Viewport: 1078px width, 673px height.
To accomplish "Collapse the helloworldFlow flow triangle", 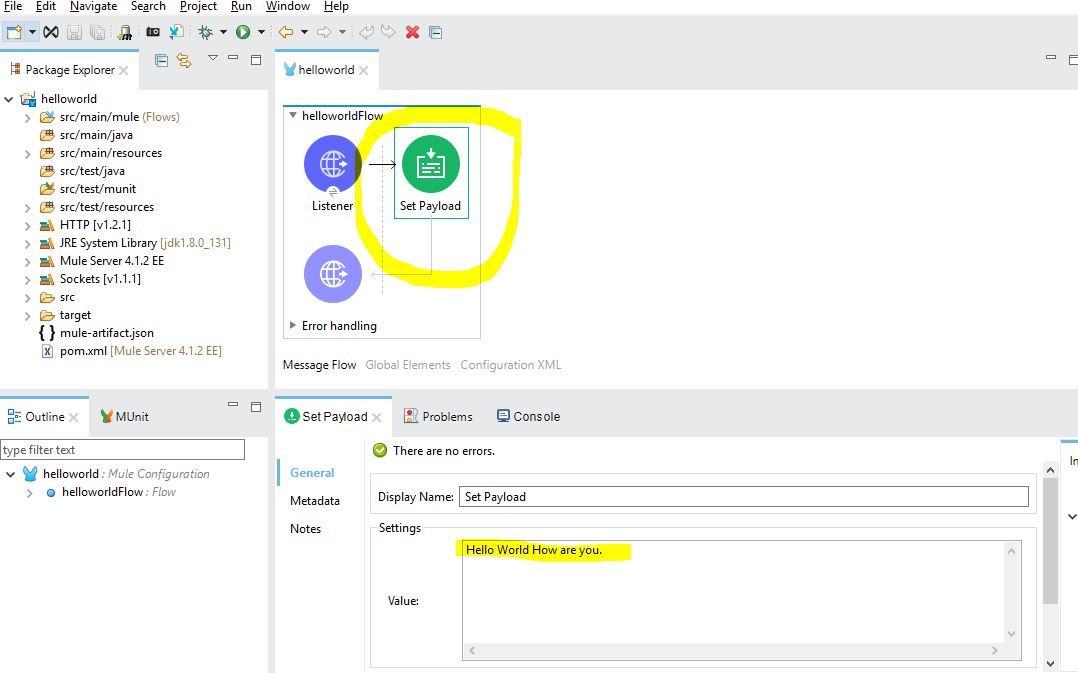I will coord(293,116).
